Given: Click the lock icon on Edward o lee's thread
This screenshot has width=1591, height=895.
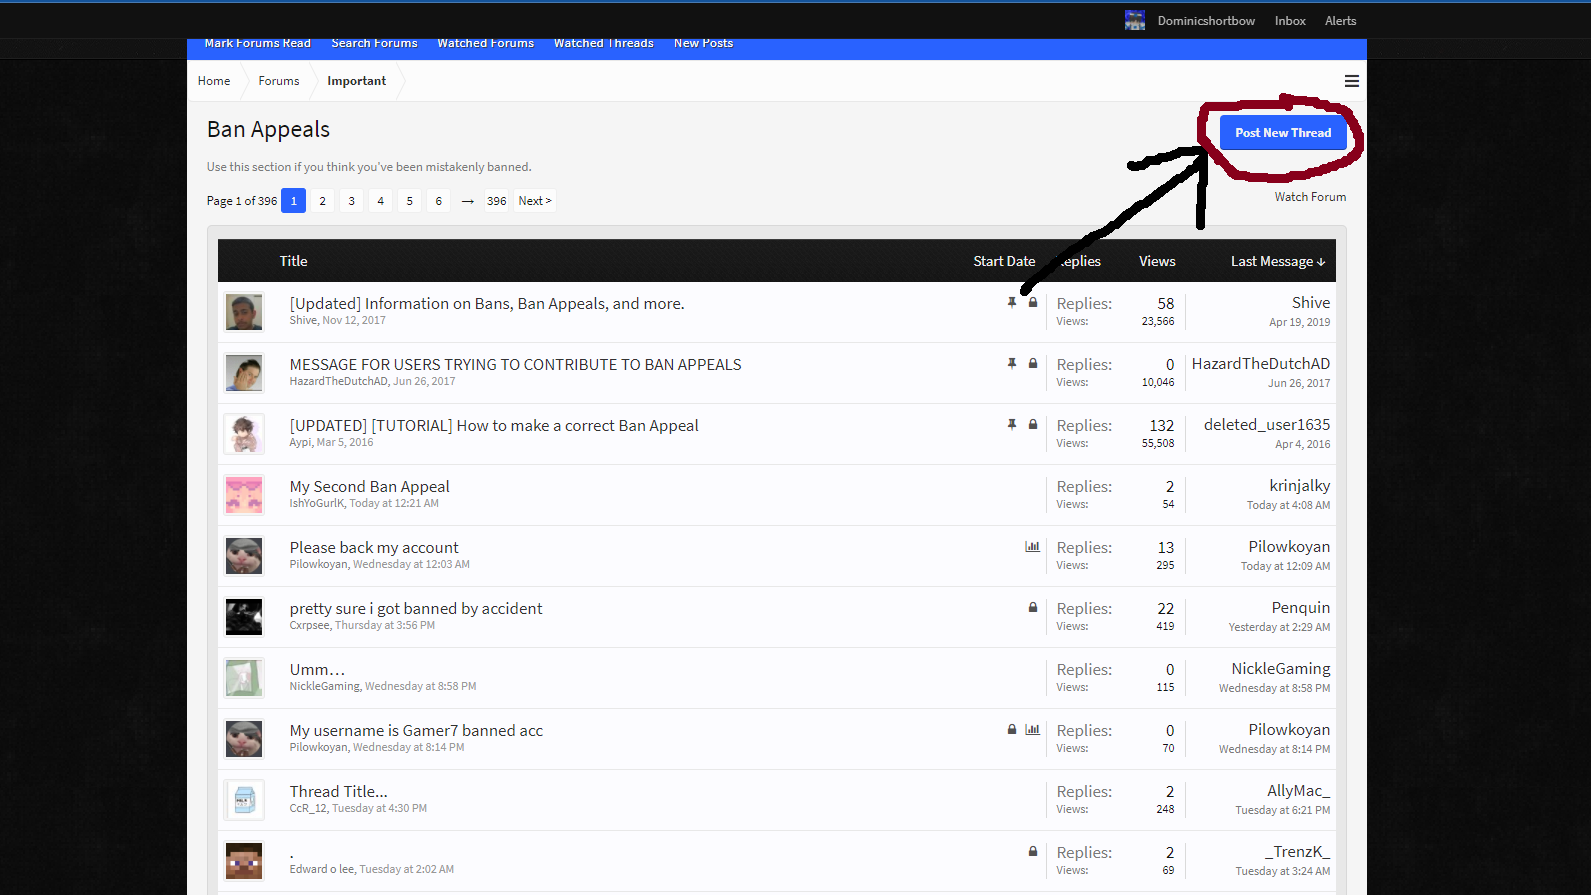Looking at the screenshot, I should 1033,852.
